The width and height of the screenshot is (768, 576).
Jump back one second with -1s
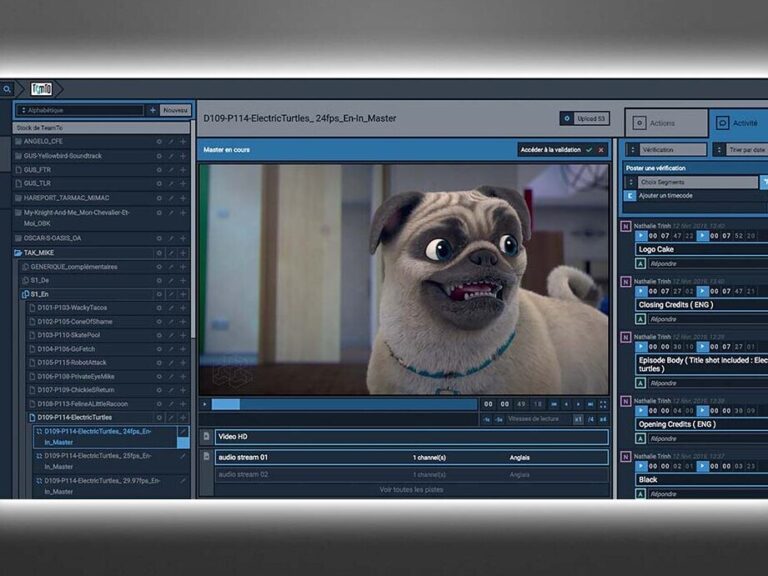[486, 420]
